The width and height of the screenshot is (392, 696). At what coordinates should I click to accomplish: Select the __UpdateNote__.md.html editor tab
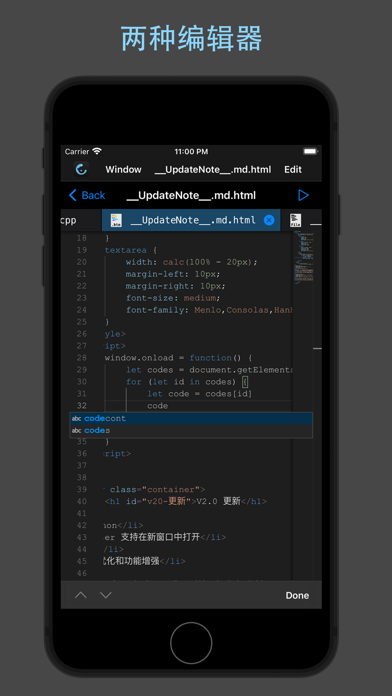[x=191, y=220]
